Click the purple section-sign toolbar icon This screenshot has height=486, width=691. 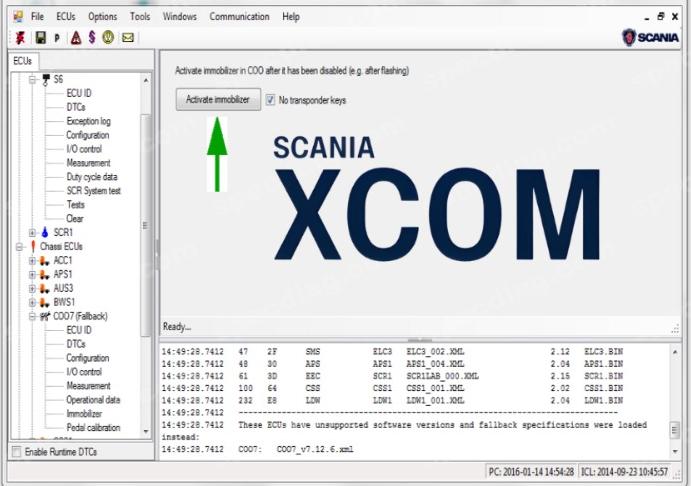coord(92,37)
